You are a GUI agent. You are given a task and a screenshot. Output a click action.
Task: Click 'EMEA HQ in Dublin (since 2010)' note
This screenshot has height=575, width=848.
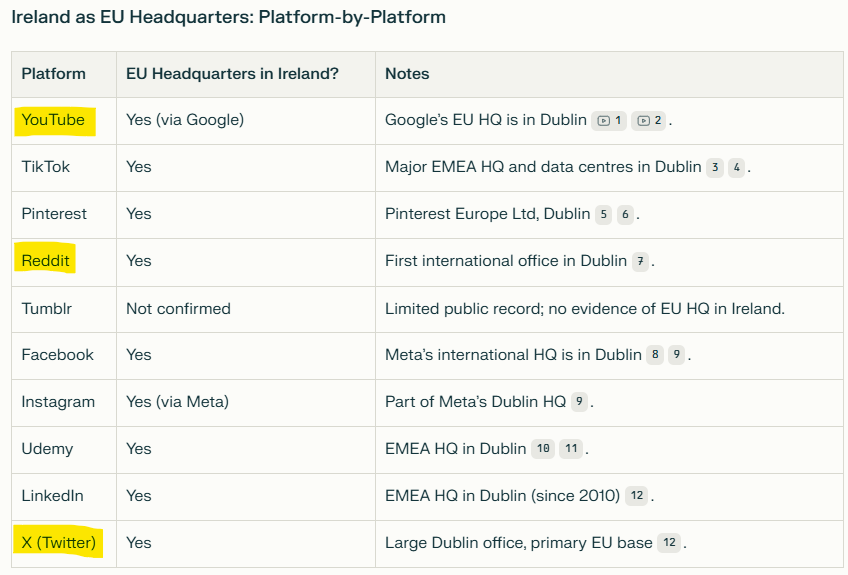(502, 496)
